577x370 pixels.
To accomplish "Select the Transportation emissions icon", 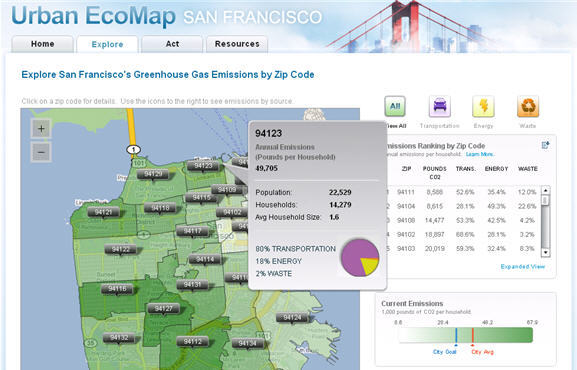I will 440,106.
